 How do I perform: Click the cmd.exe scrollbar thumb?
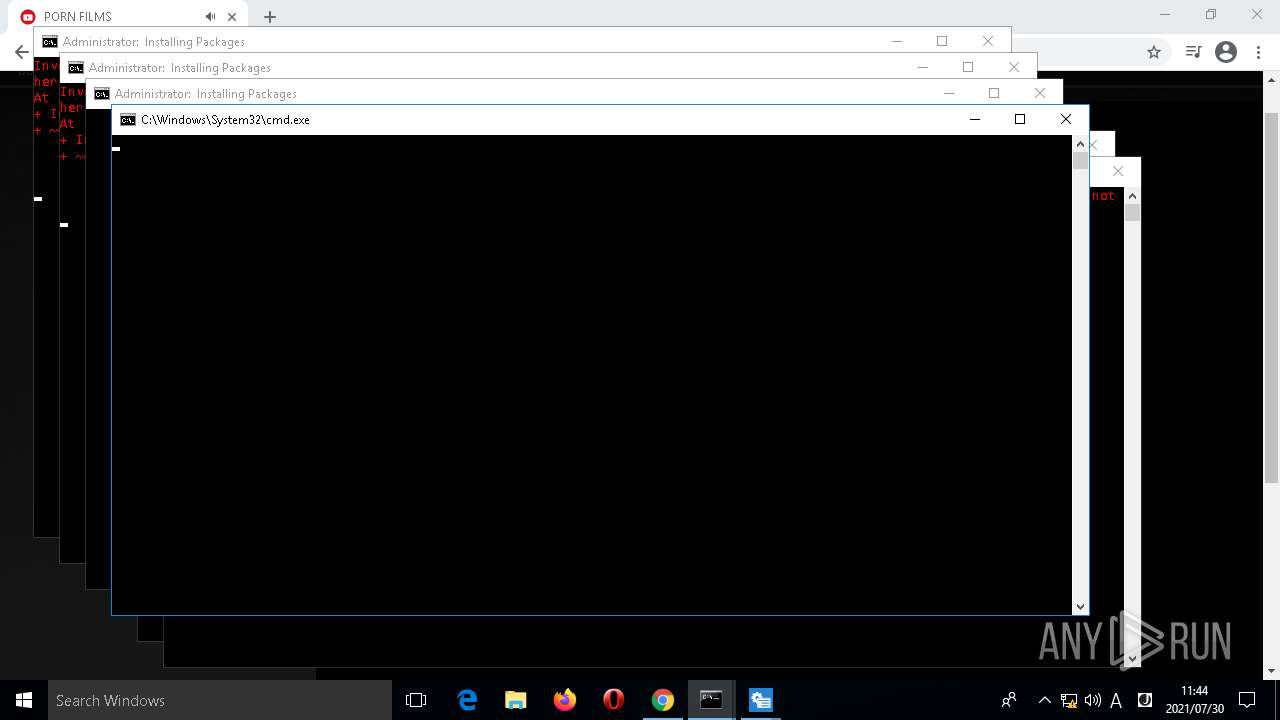click(1080, 160)
